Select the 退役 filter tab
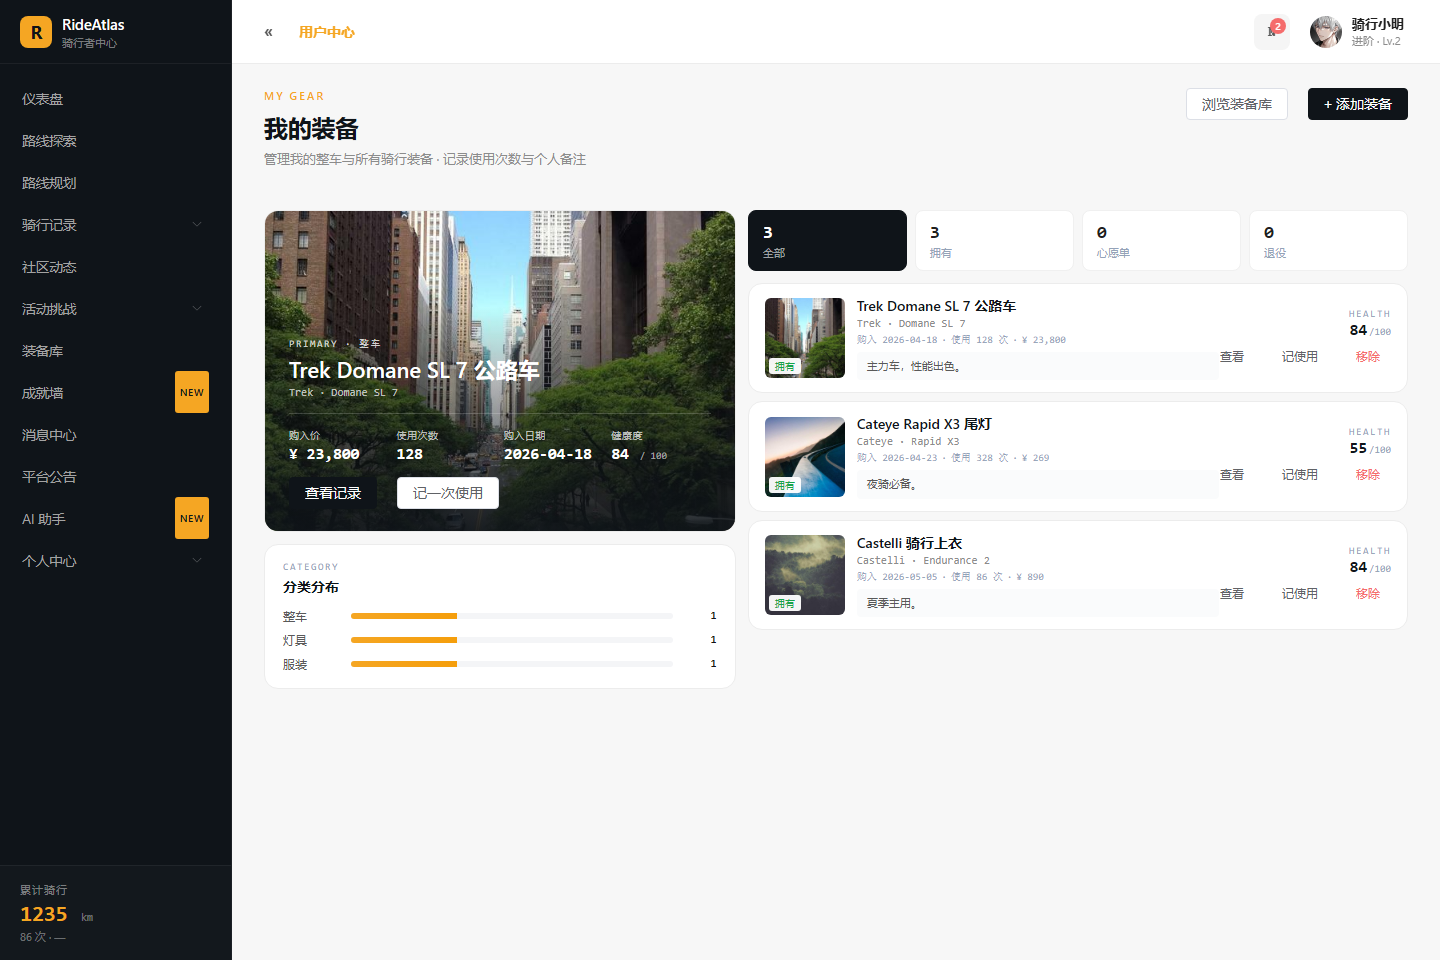1440x960 pixels. click(1329, 241)
